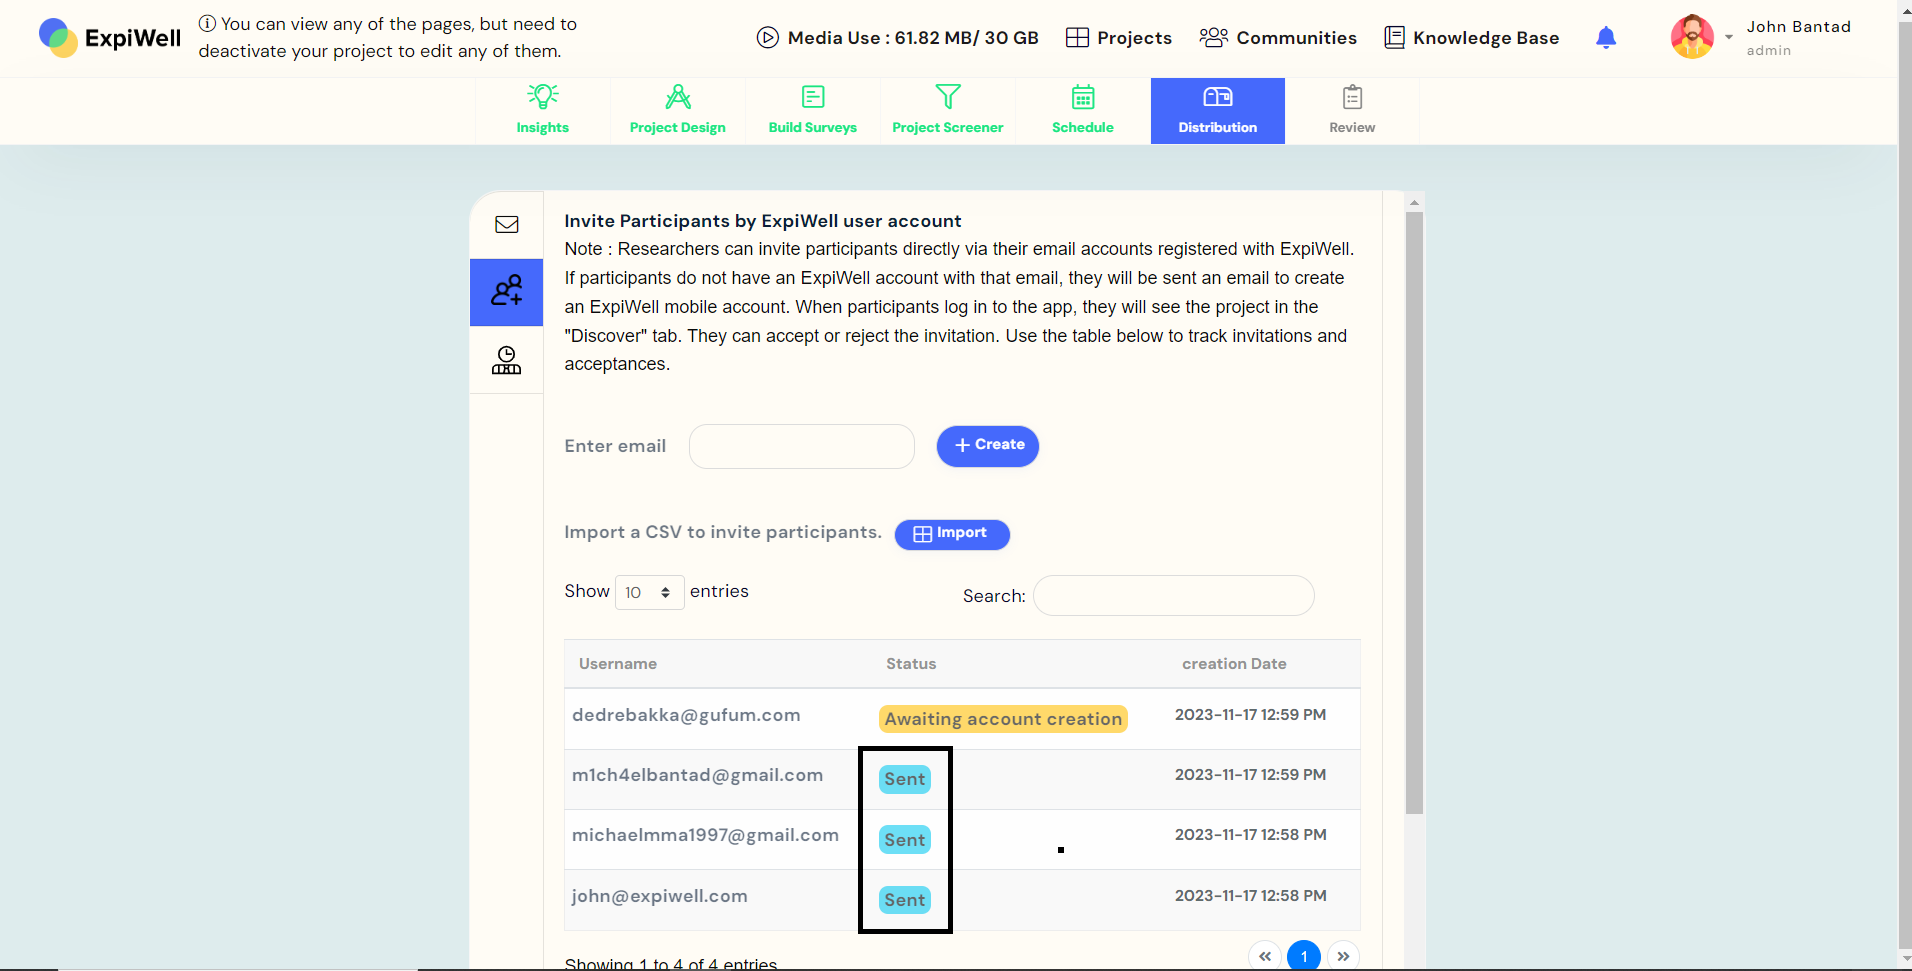
Task: Click Sent badge for michaelmma1997@gmail.com
Action: pos(905,840)
